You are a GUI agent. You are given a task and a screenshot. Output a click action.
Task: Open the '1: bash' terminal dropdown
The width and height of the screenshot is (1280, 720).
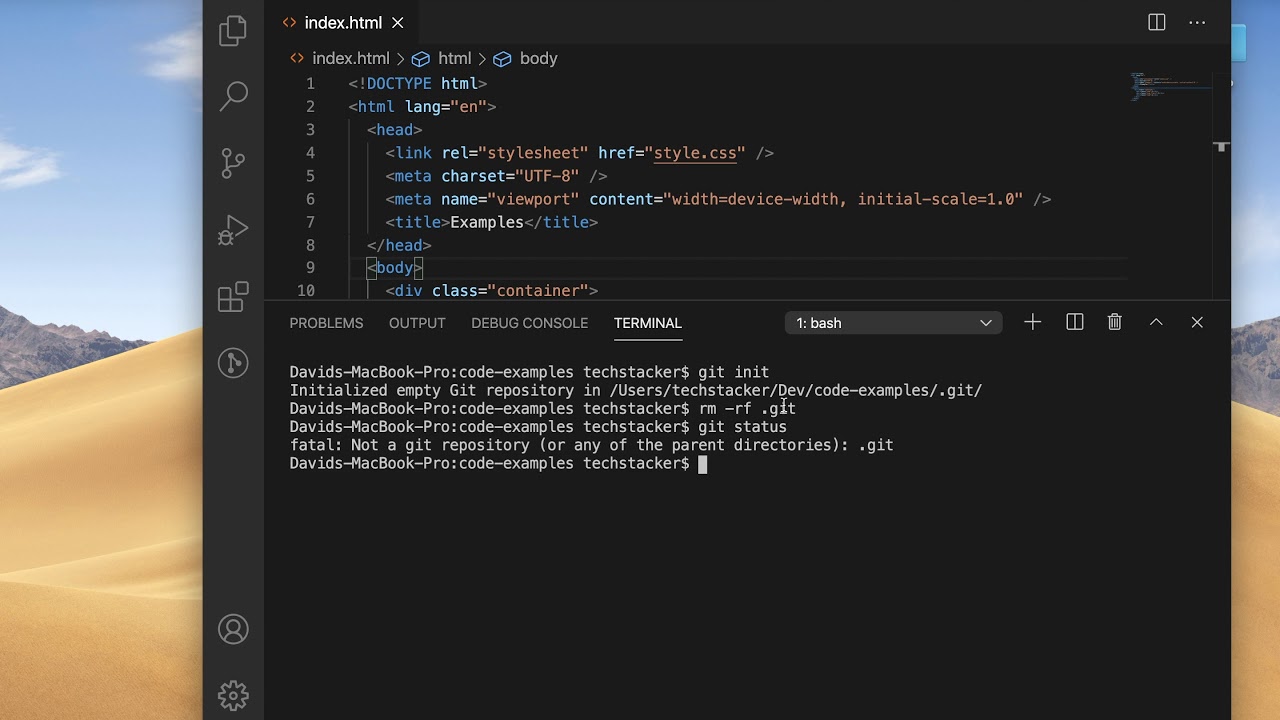(894, 323)
